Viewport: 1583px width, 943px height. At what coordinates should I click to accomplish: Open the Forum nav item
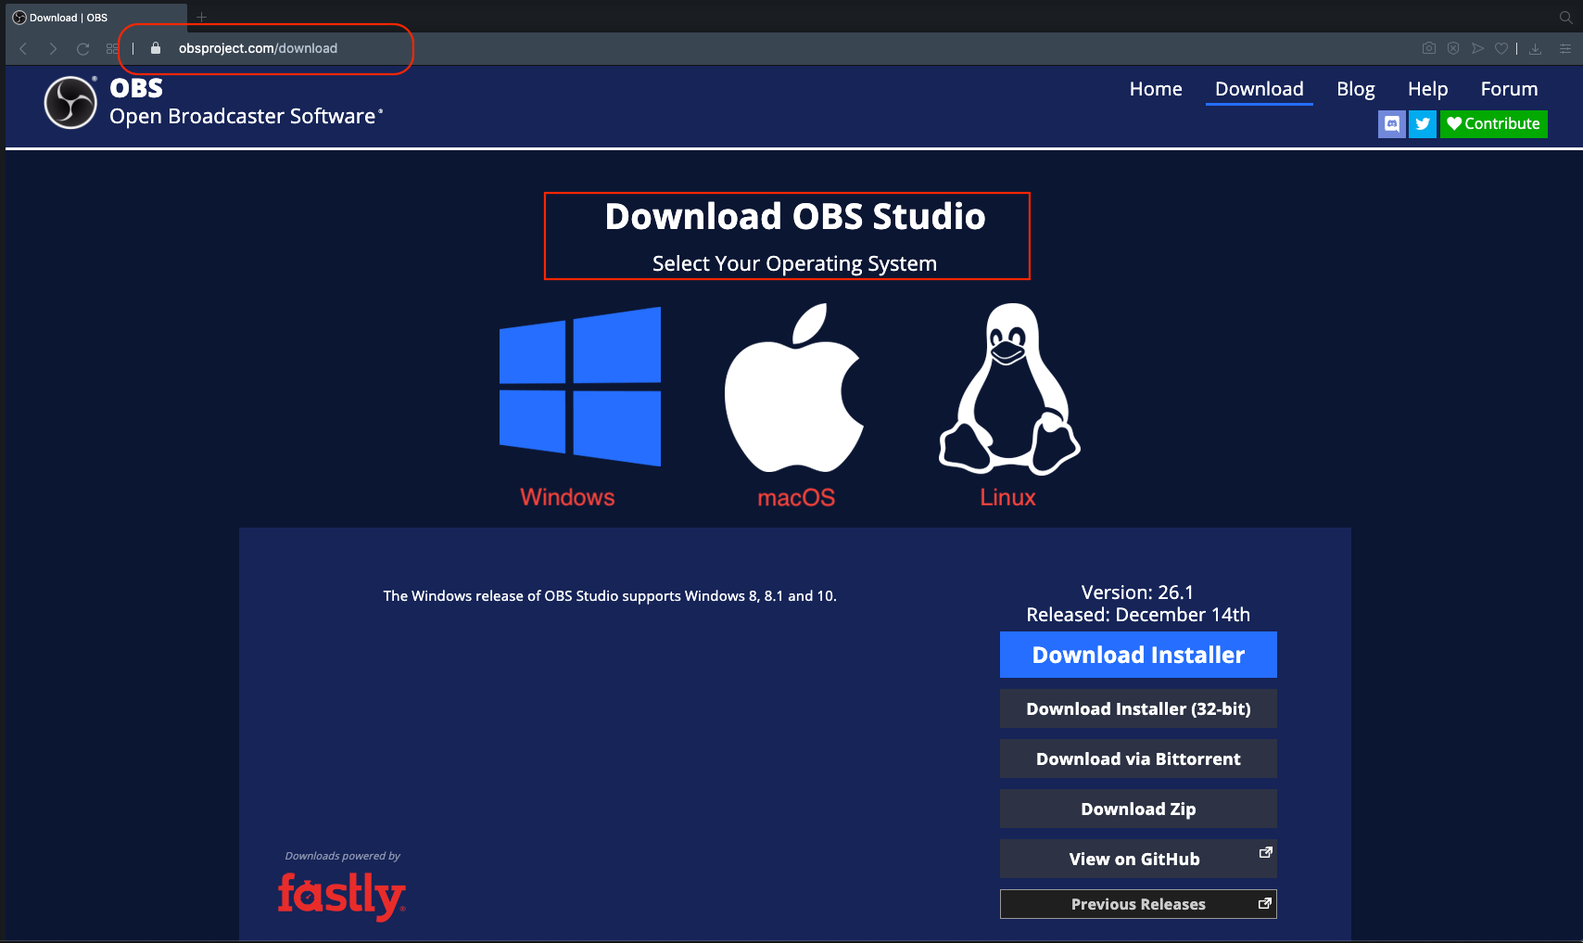(1508, 89)
